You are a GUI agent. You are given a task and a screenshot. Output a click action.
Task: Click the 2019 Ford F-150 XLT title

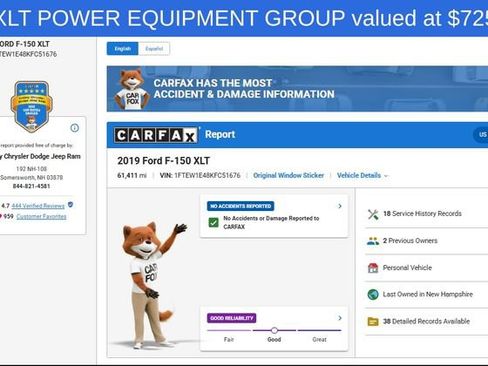(x=163, y=161)
